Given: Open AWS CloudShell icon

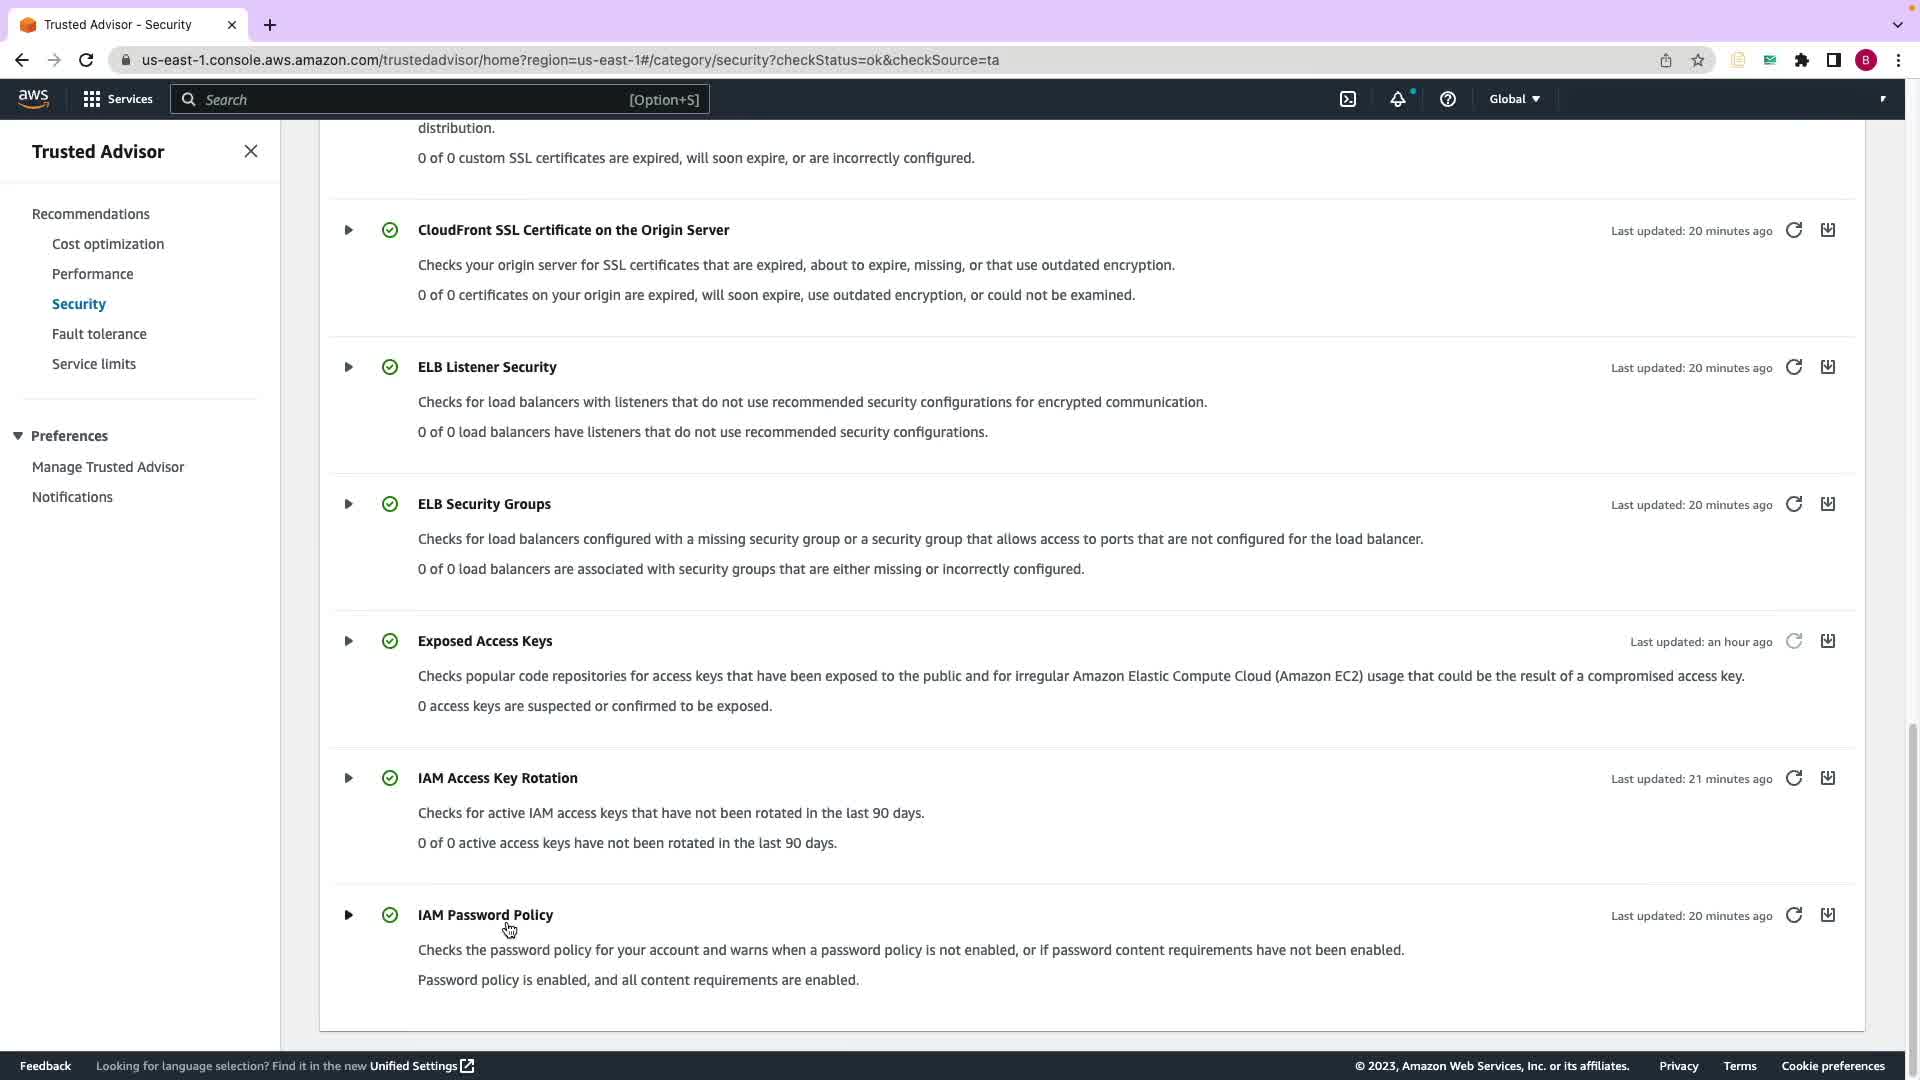Looking at the screenshot, I should 1348,99.
